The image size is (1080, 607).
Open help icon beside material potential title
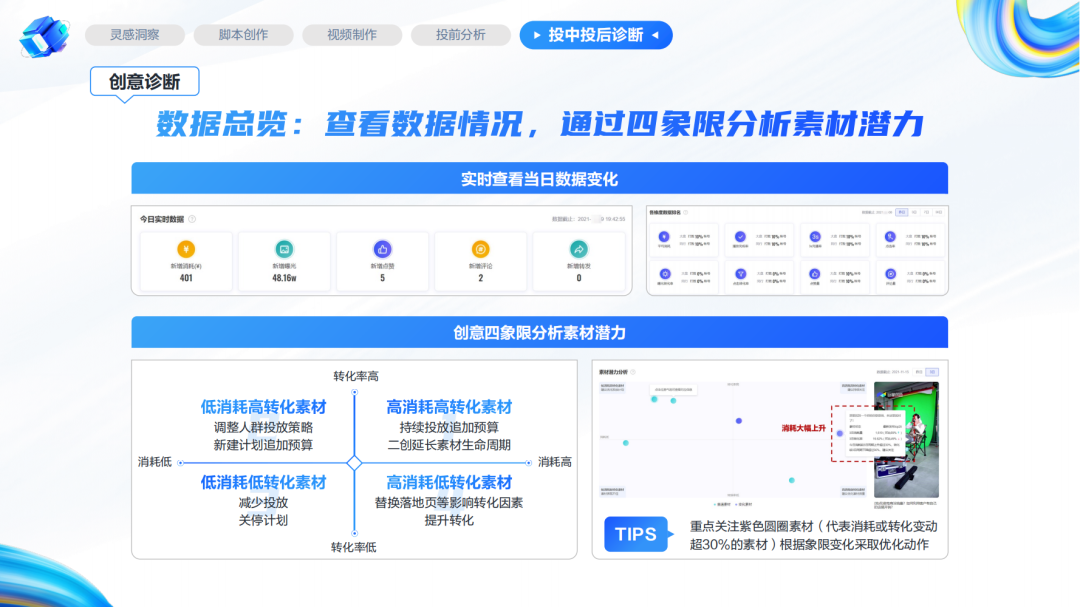tap(633, 372)
